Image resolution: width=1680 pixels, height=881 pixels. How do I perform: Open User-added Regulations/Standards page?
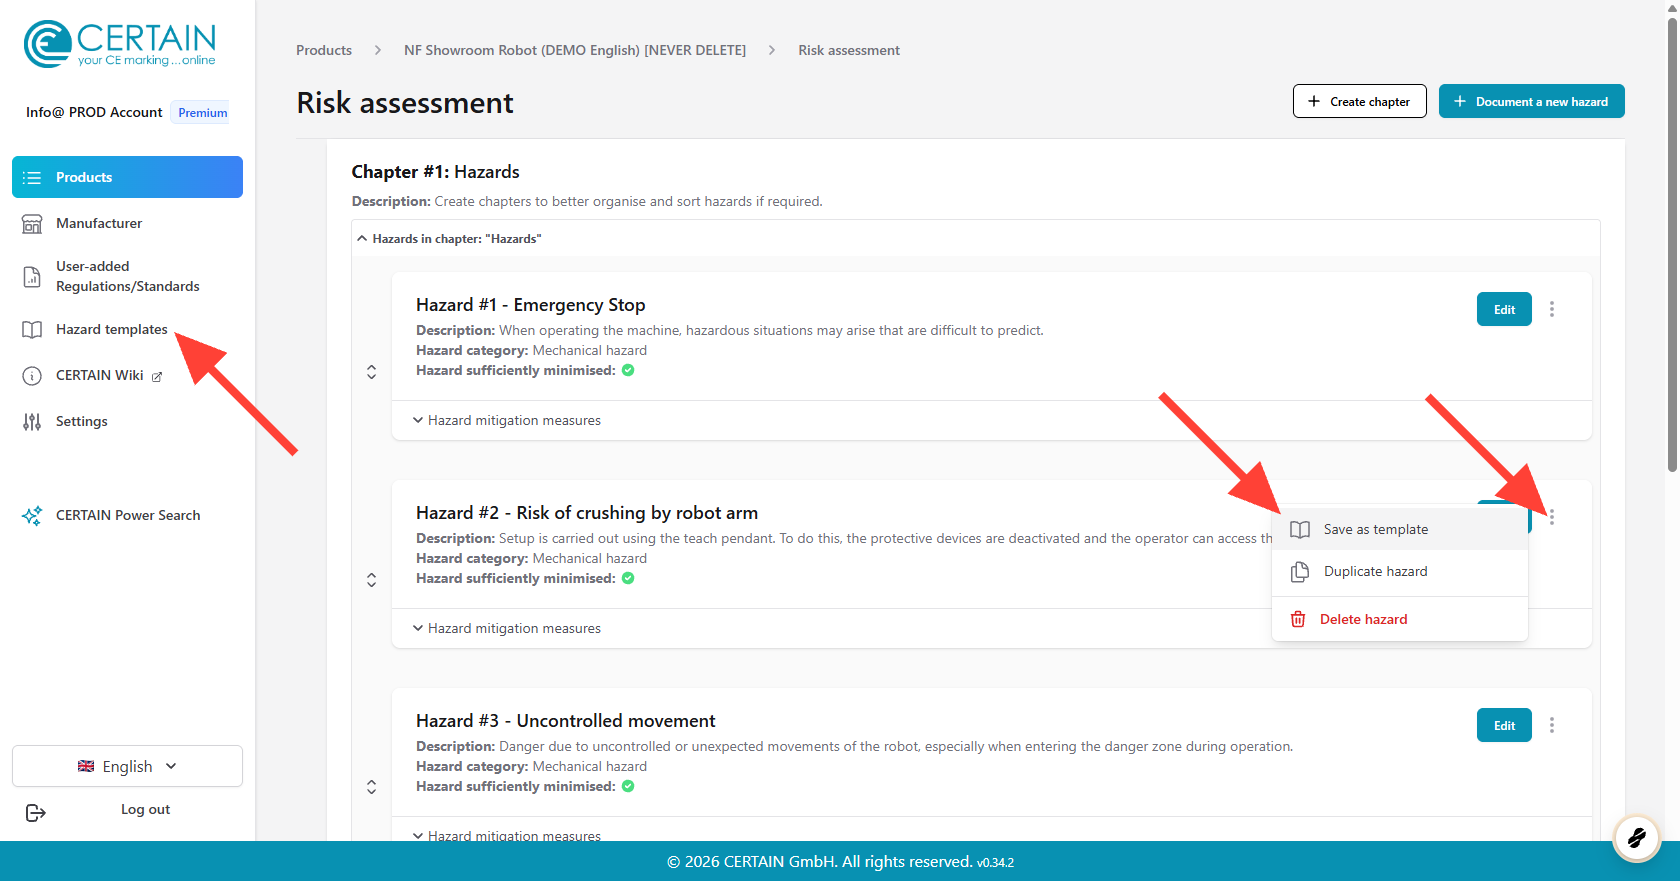point(127,276)
